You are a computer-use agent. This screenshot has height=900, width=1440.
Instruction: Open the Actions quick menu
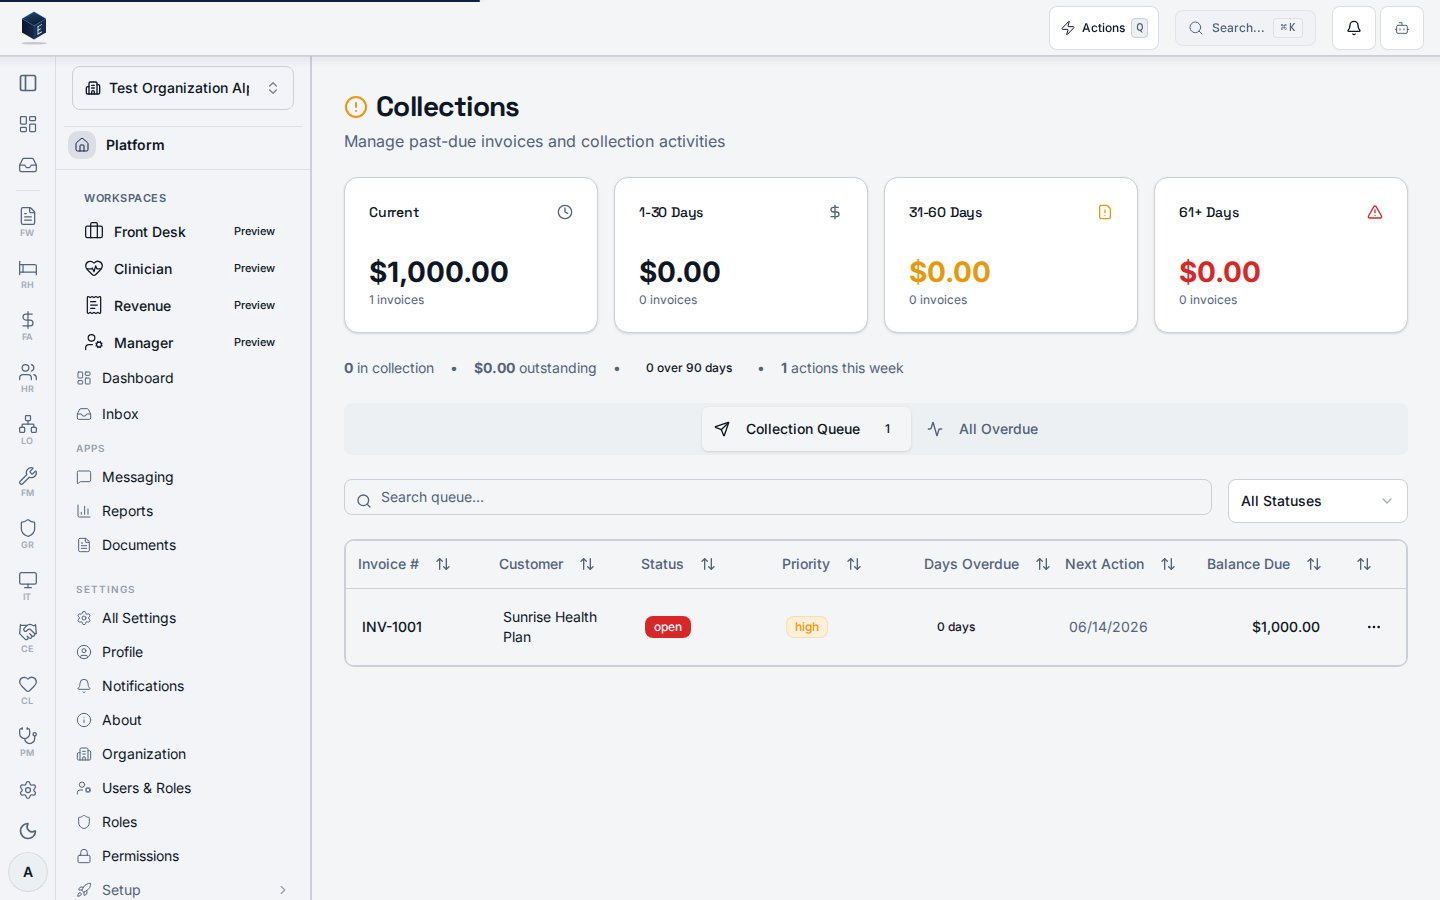[x=1104, y=28]
